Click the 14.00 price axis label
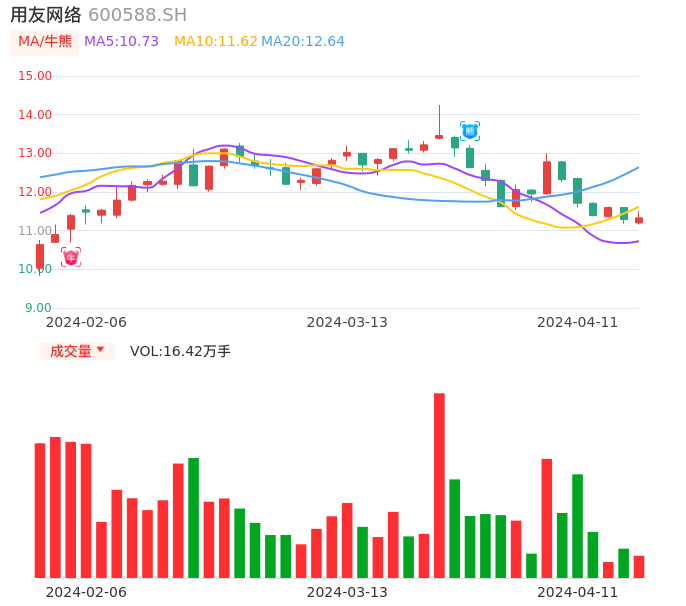The height and width of the screenshot is (606, 686). [35, 115]
